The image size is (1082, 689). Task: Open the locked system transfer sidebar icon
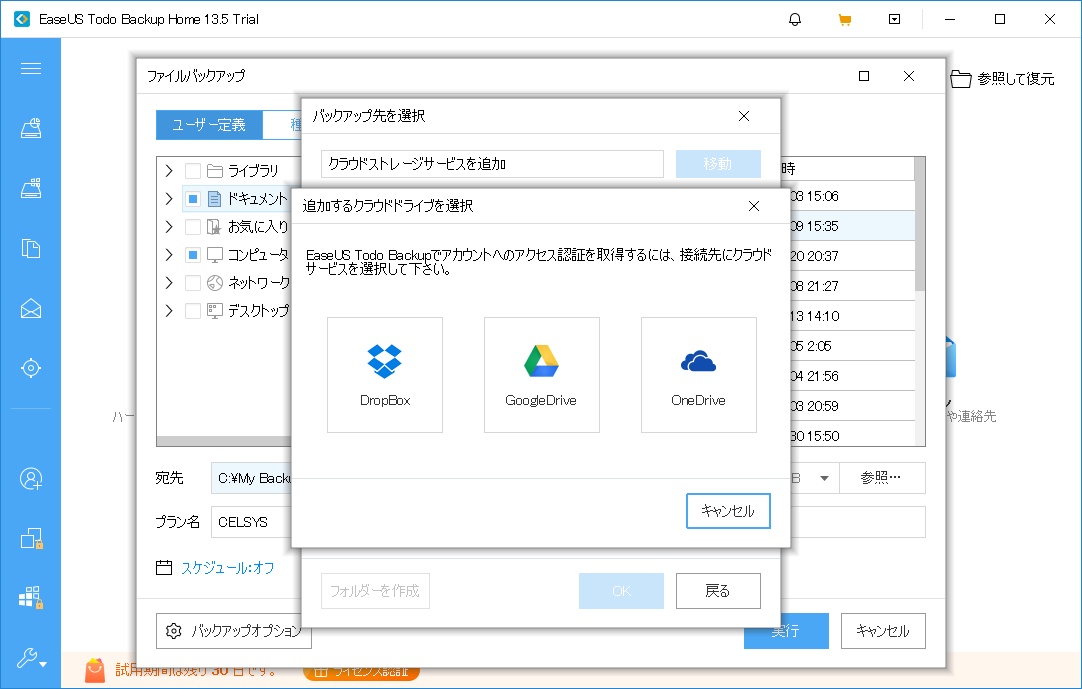point(31,598)
